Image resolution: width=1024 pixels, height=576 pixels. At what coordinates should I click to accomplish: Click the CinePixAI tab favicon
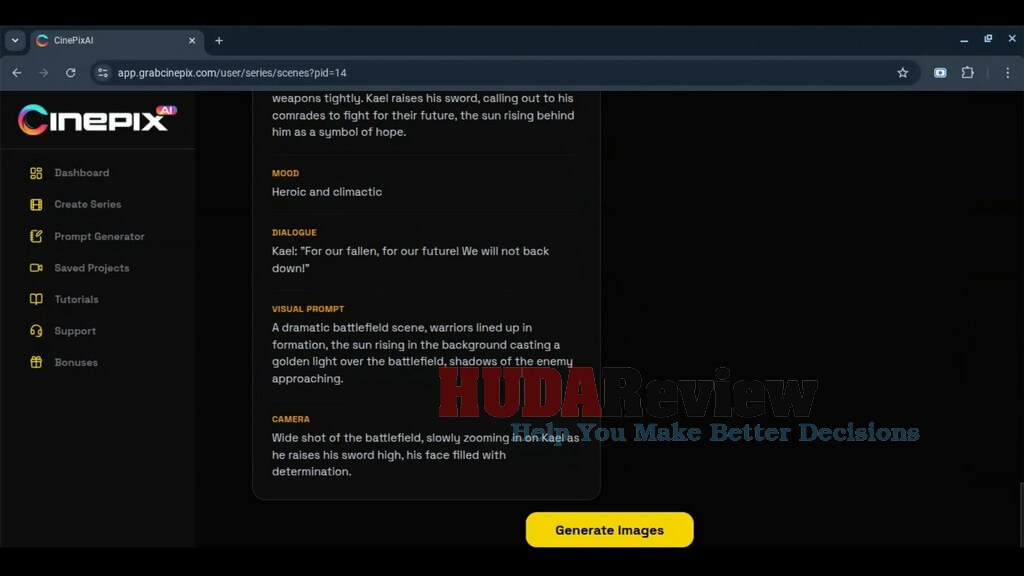(x=42, y=40)
